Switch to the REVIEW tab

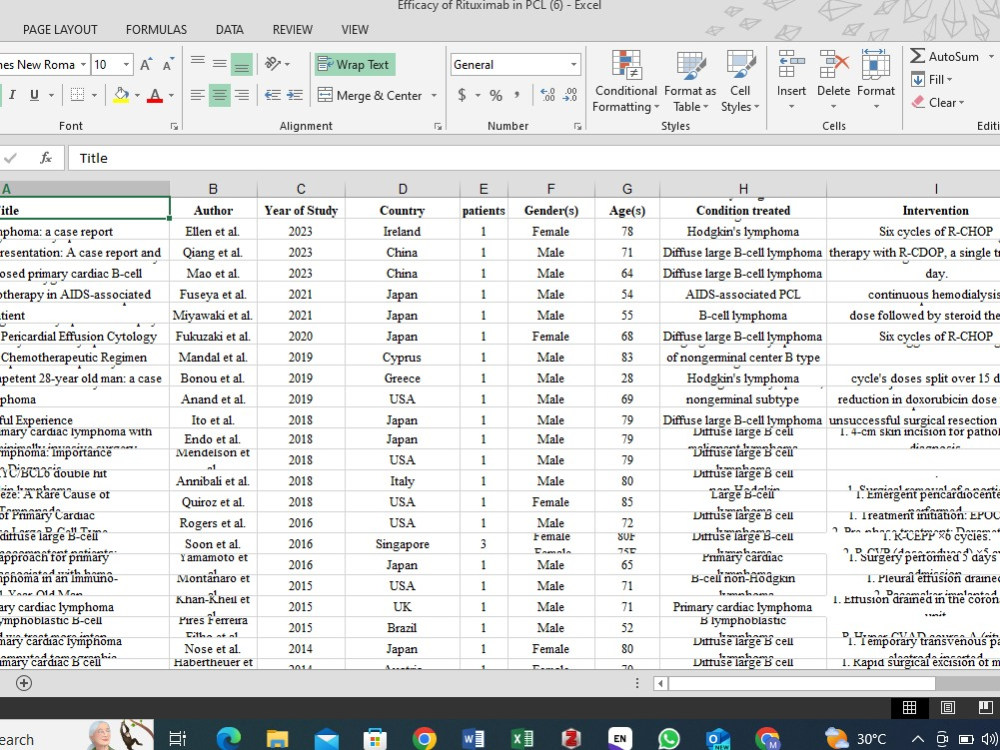pyautogui.click(x=292, y=29)
